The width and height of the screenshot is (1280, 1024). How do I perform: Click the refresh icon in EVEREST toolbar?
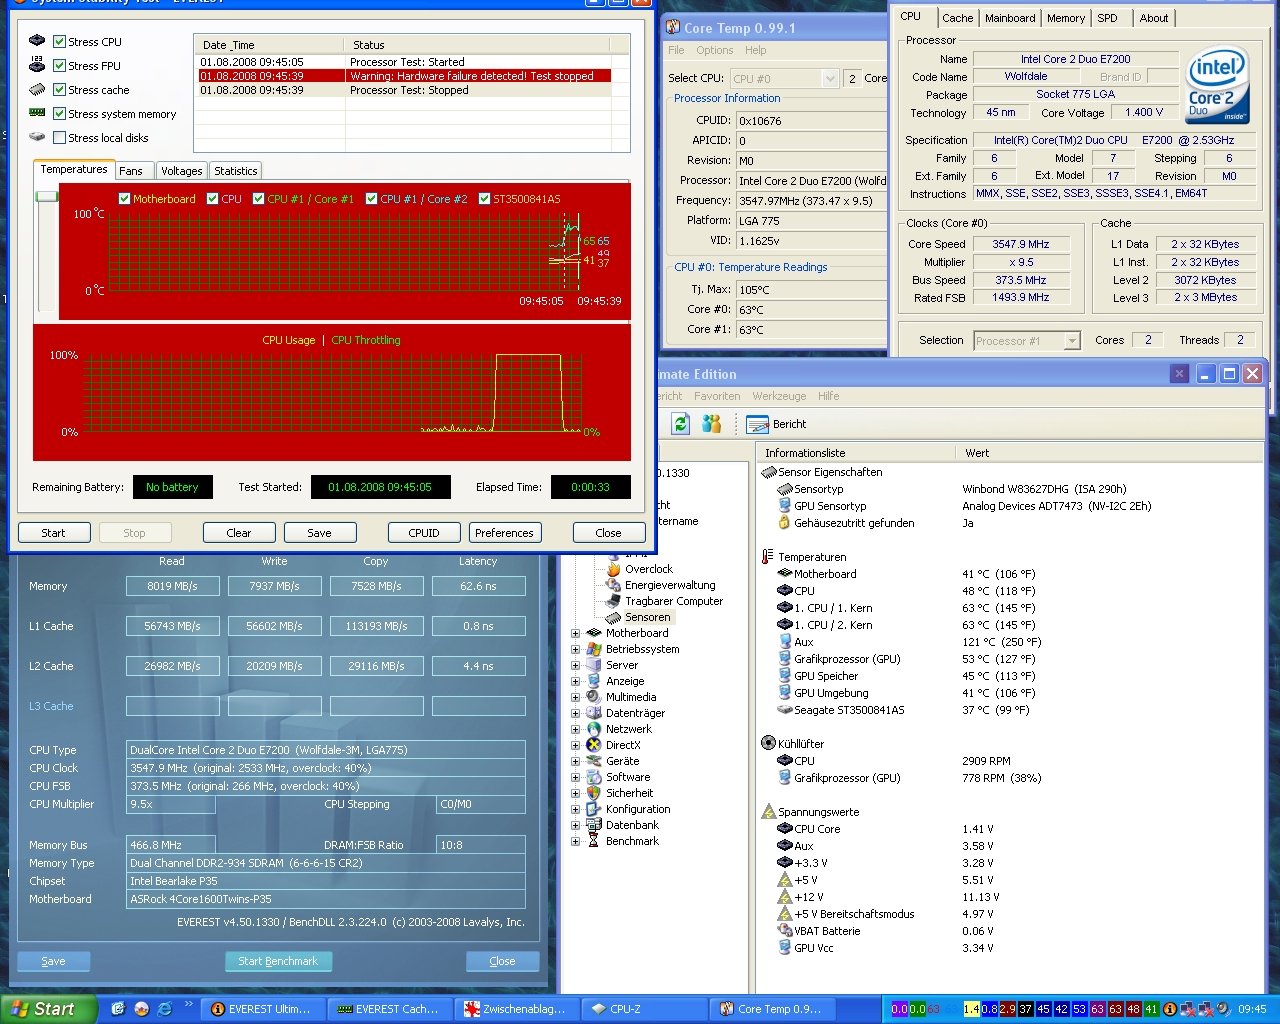[681, 424]
